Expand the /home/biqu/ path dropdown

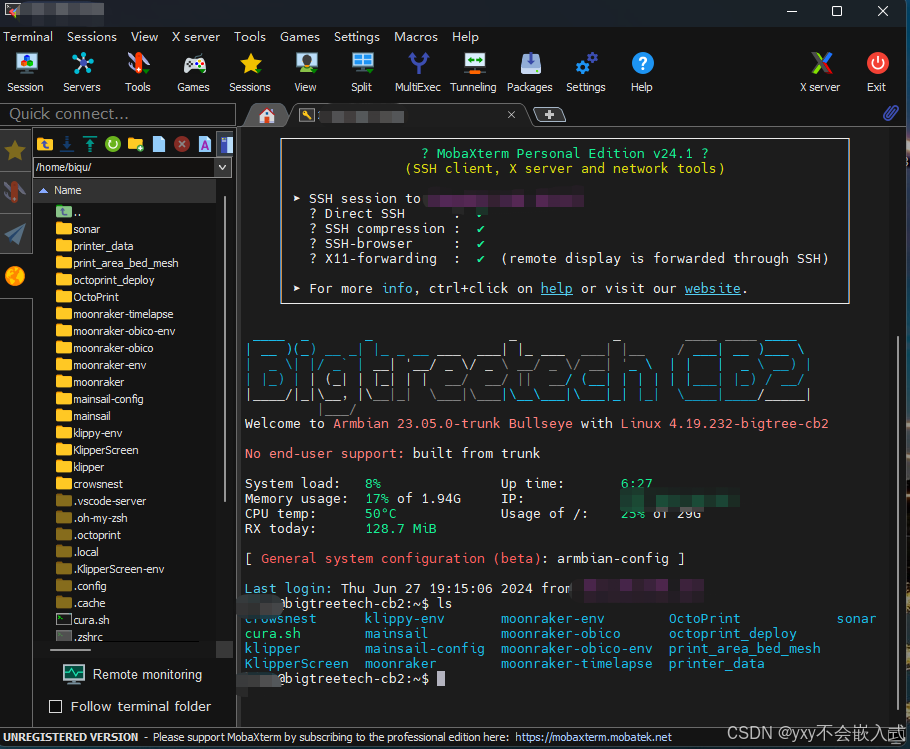tap(222, 168)
